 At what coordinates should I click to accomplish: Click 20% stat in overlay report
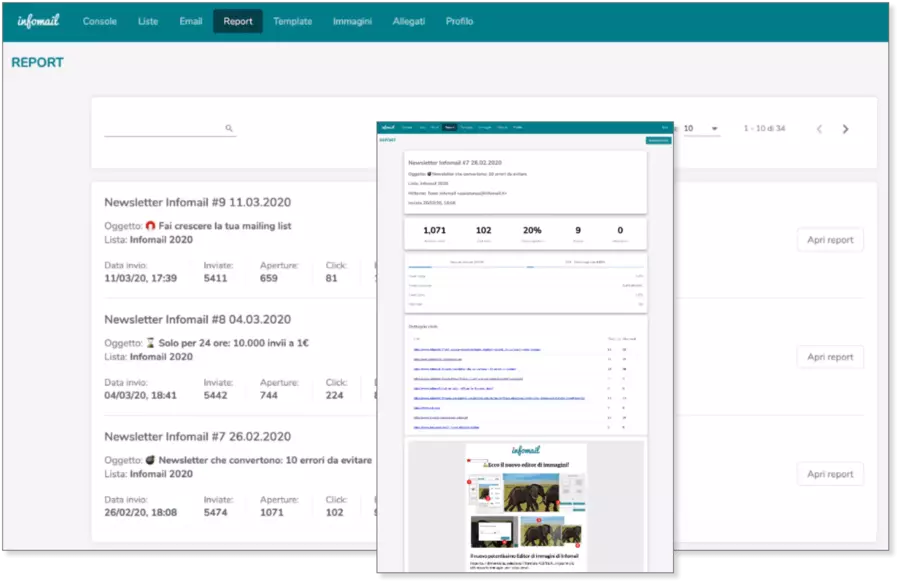point(532,230)
